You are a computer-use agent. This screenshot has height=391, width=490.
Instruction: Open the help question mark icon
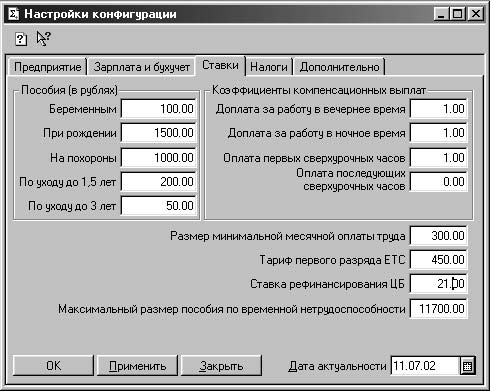(21, 39)
